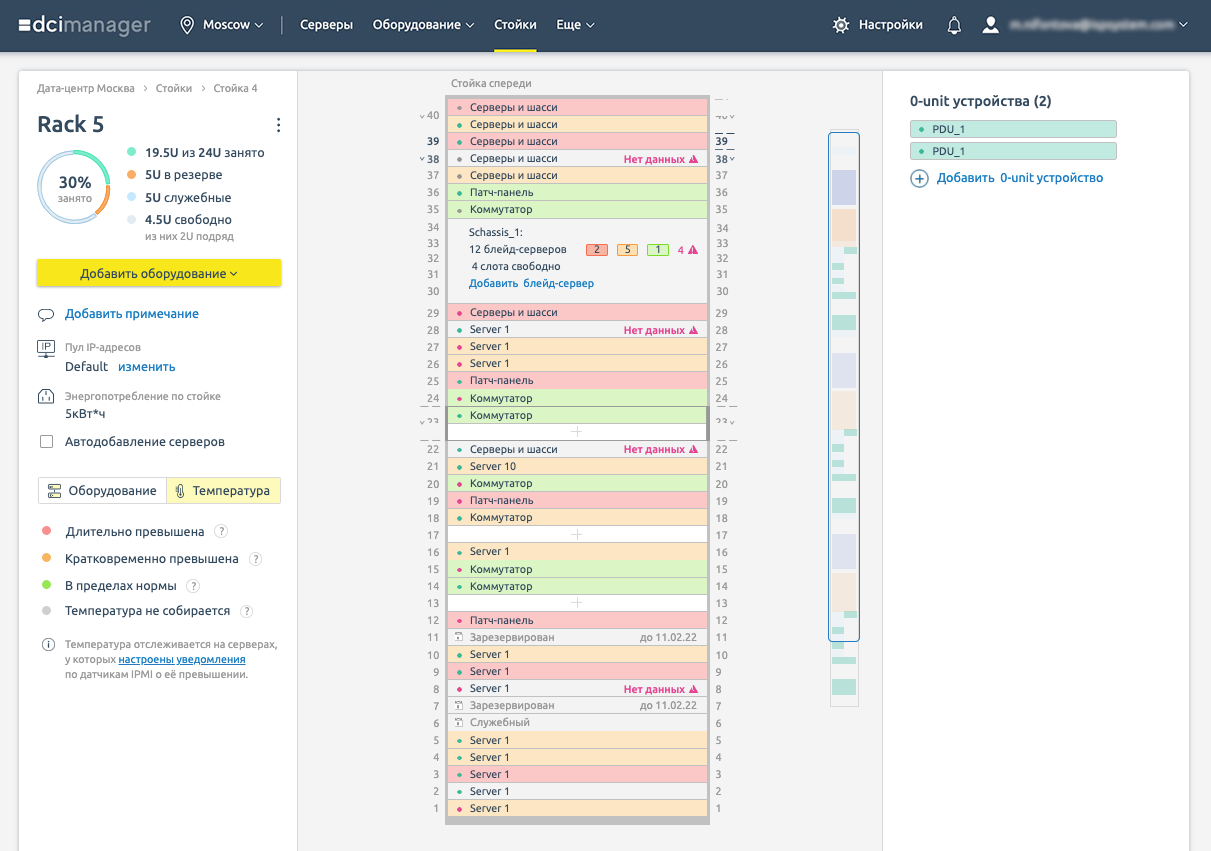Viewport: 1211px width, 851px height.
Task: Click warning icon on unit 22 row
Action: pyautogui.click(x=694, y=450)
